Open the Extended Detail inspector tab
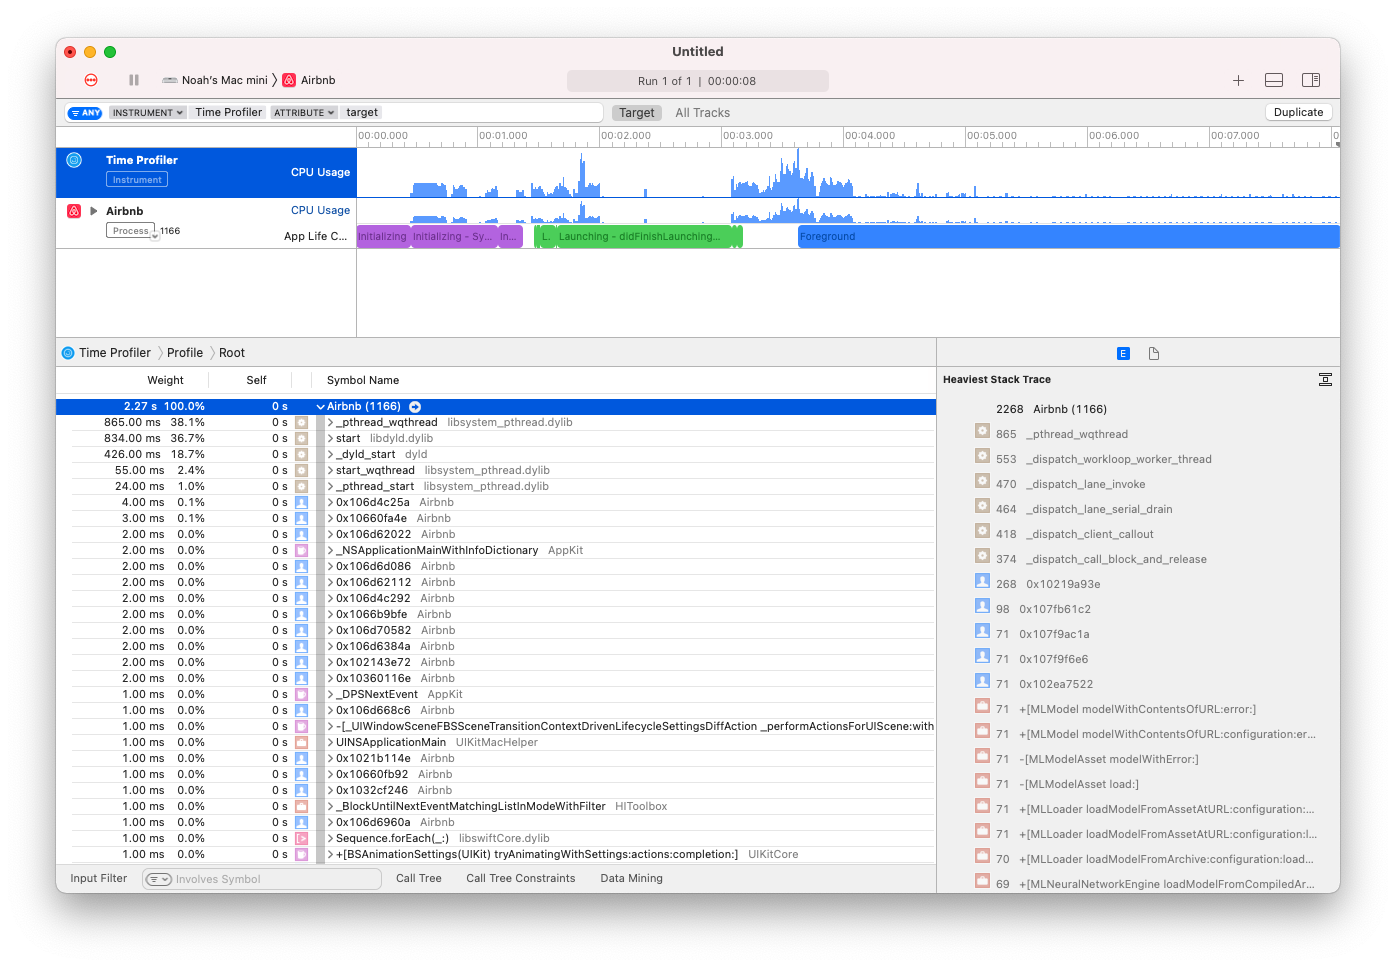The width and height of the screenshot is (1396, 967). pos(1123,354)
